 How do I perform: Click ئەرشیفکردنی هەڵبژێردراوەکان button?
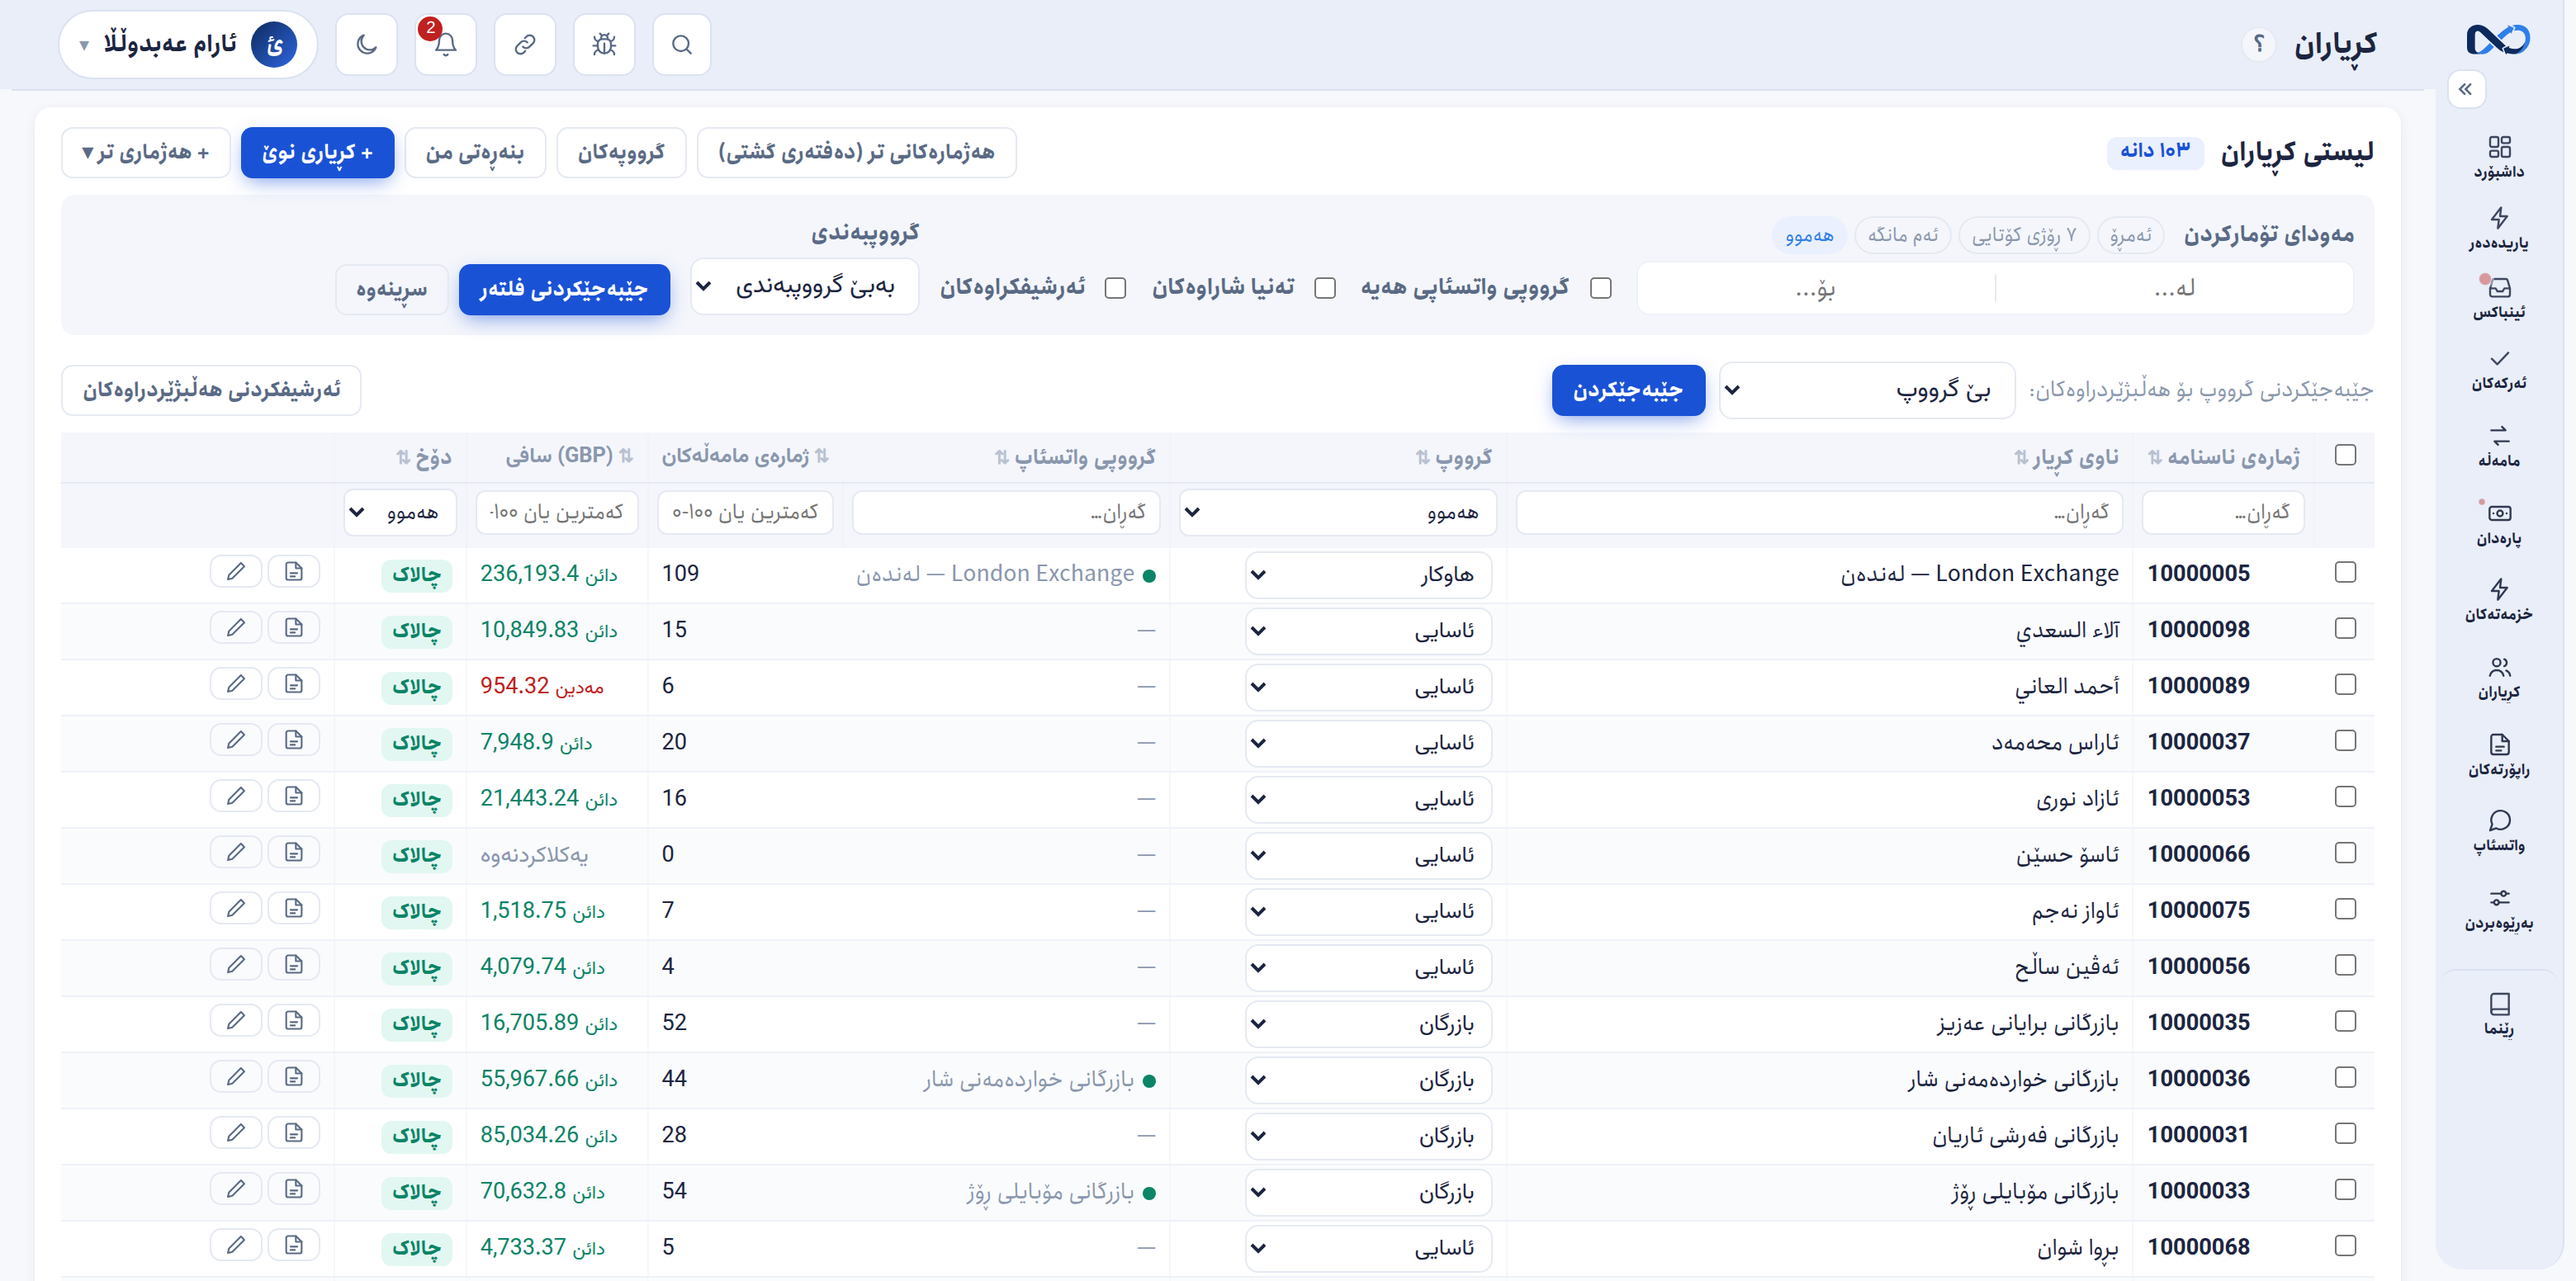[211, 390]
